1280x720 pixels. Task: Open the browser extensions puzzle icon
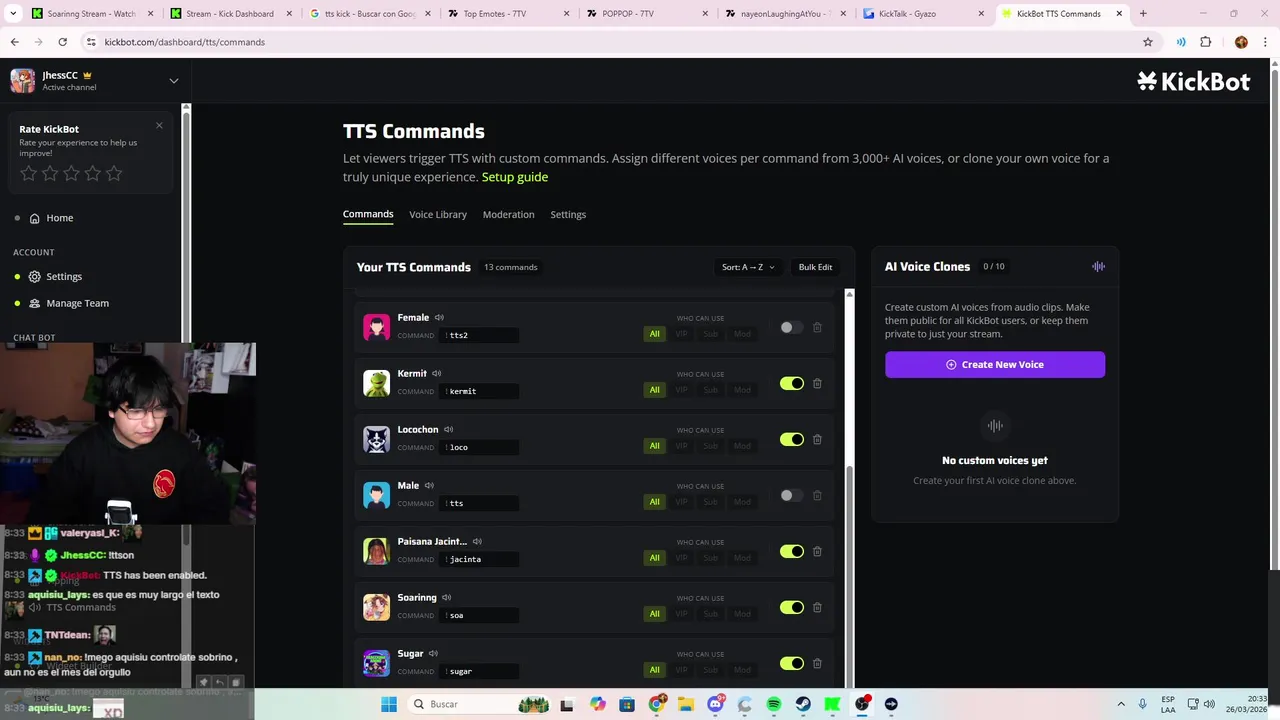point(1205,42)
